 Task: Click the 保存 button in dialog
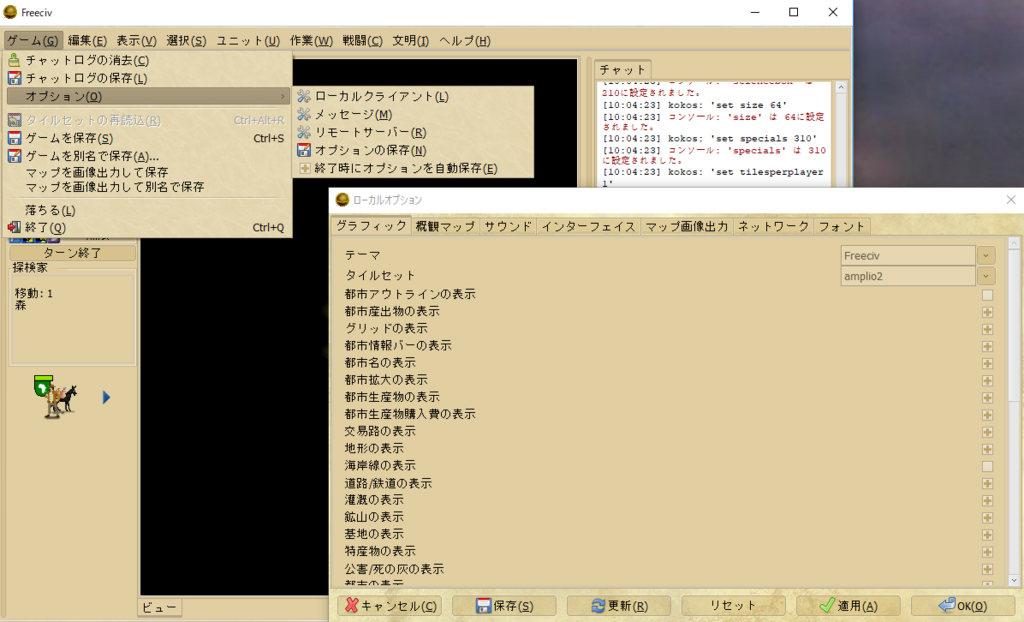[x=504, y=606]
